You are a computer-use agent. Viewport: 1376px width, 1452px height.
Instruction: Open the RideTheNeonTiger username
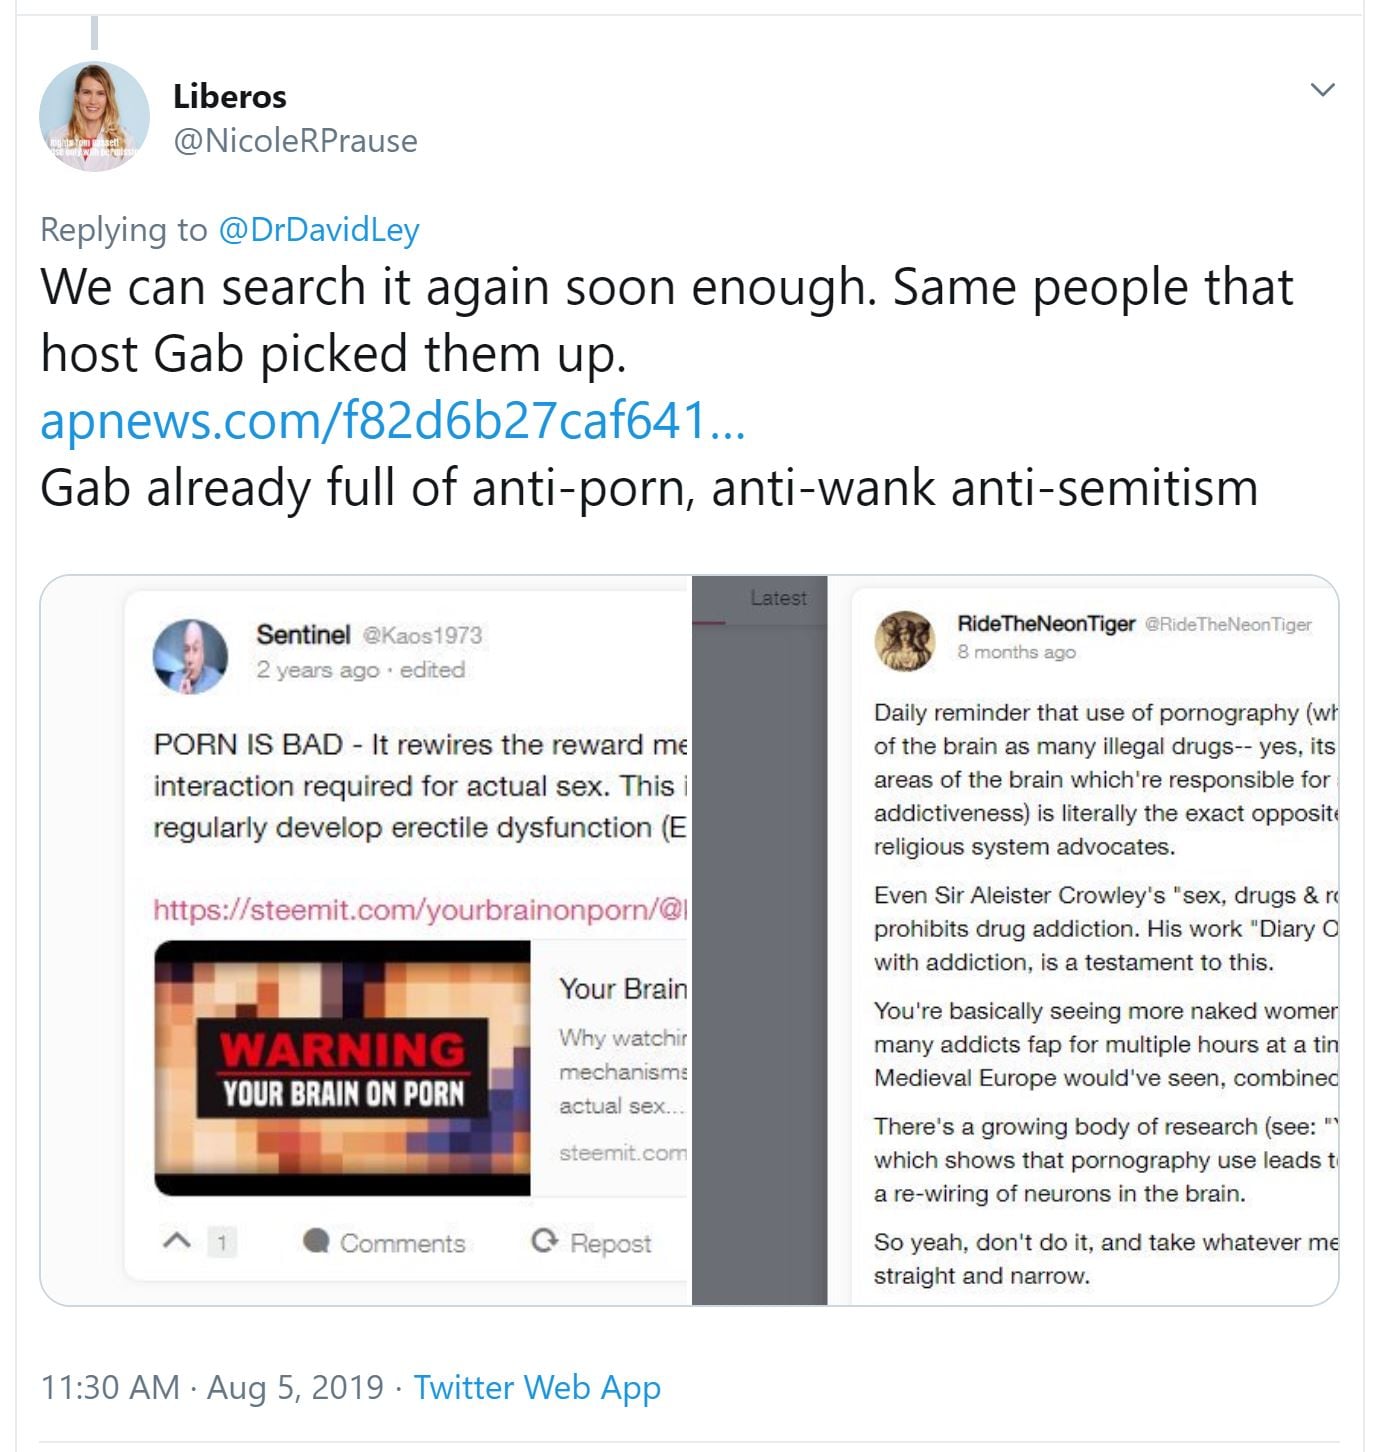click(x=1046, y=624)
